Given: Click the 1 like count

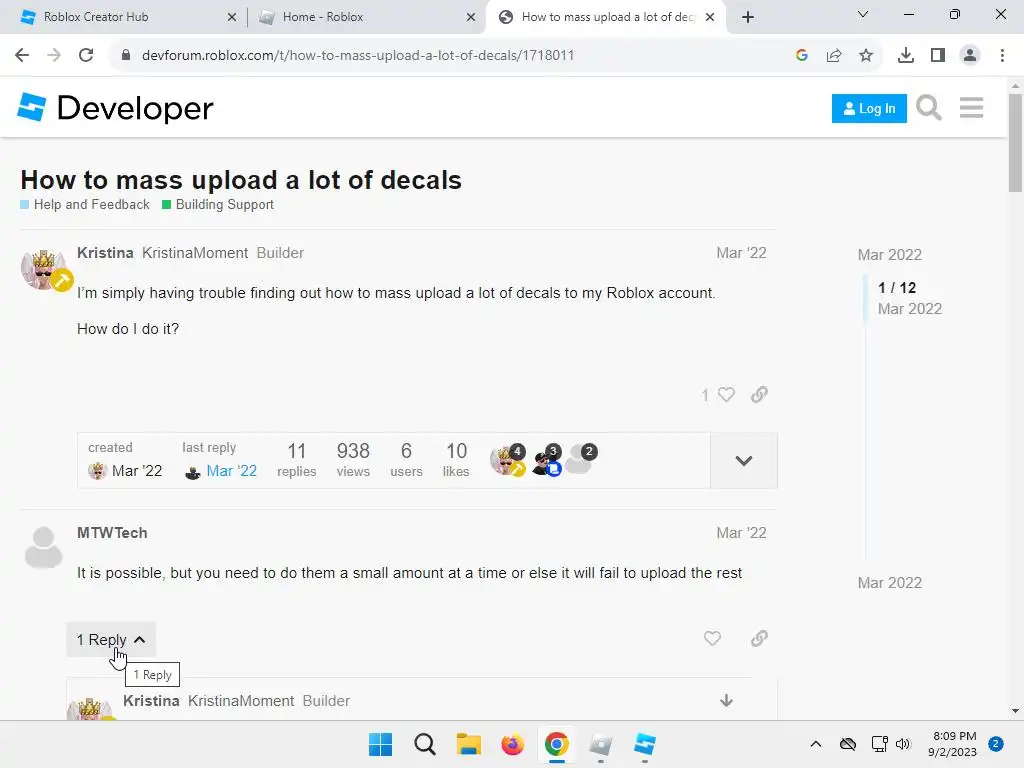Looking at the screenshot, I should pos(705,395).
